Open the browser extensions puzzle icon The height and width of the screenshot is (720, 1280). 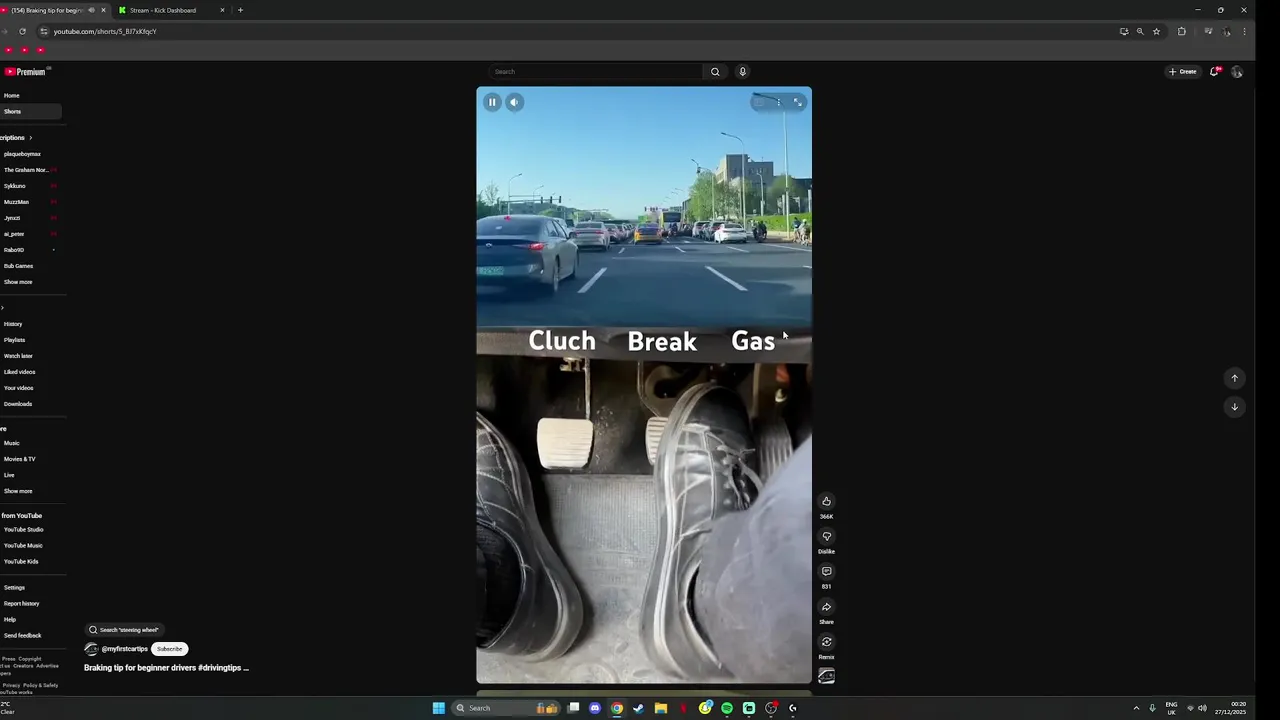coord(1182,31)
